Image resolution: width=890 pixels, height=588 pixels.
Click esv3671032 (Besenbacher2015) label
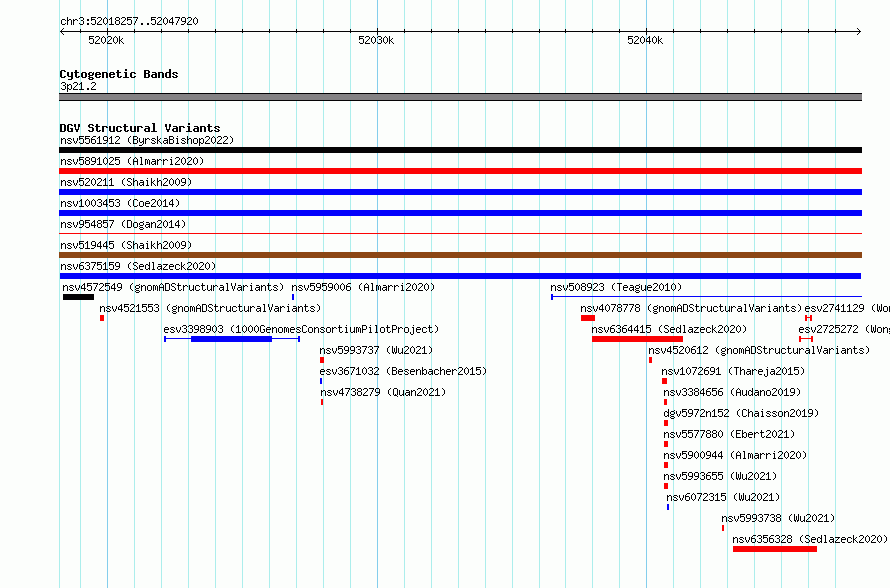[403, 371]
